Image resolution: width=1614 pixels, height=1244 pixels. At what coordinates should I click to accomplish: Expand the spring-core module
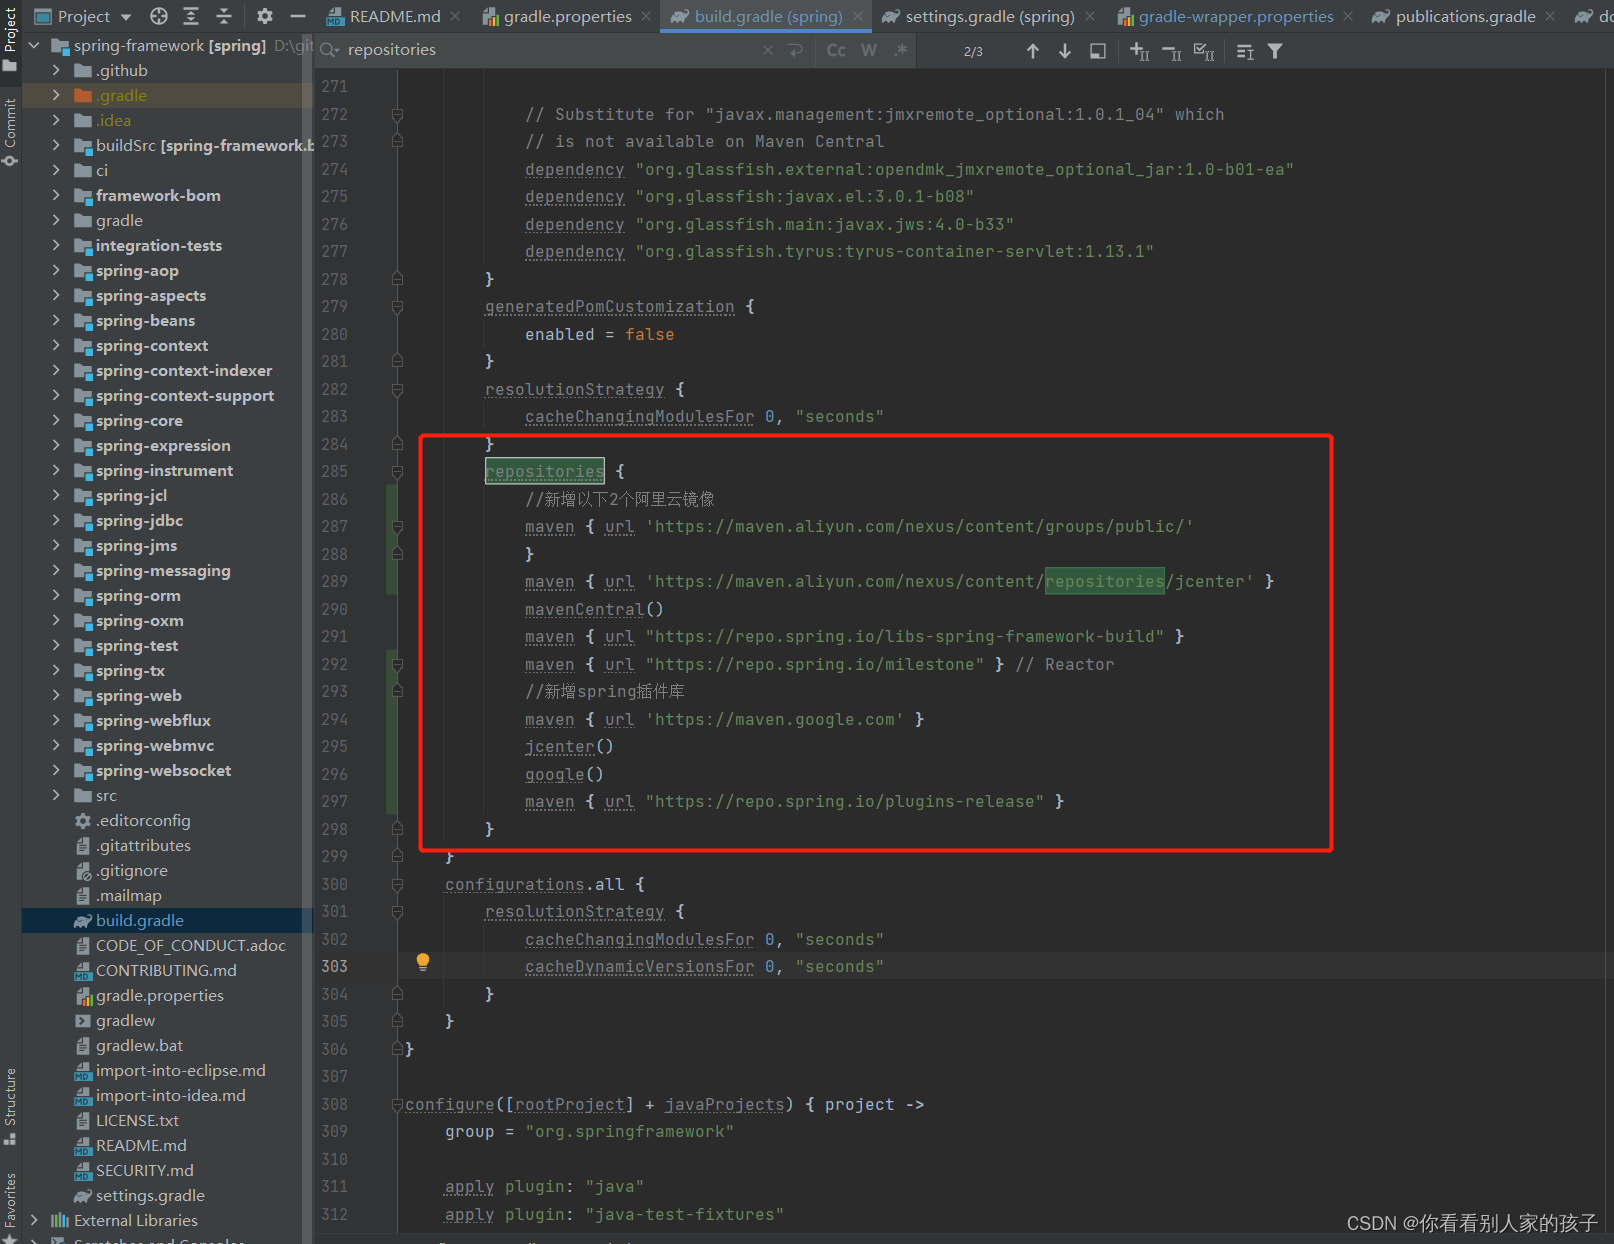click(x=56, y=421)
